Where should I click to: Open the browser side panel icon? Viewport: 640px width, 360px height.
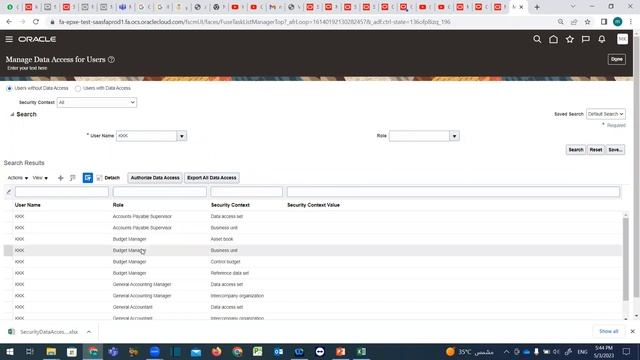pyautogui.click(x=604, y=22)
